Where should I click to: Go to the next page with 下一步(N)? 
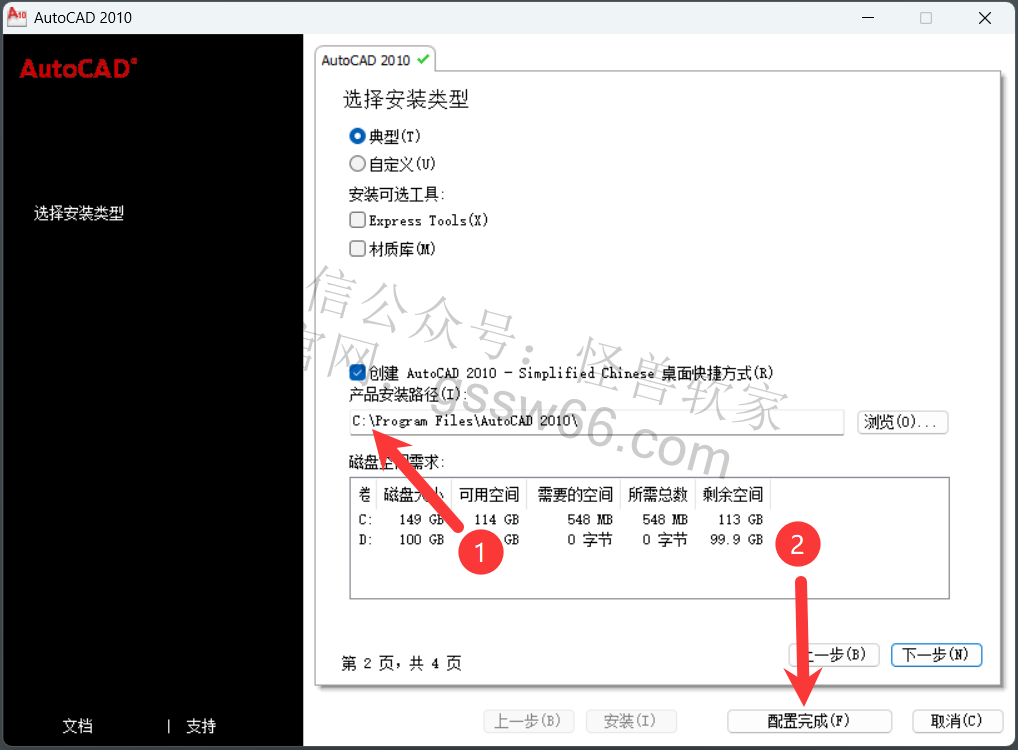pos(935,655)
